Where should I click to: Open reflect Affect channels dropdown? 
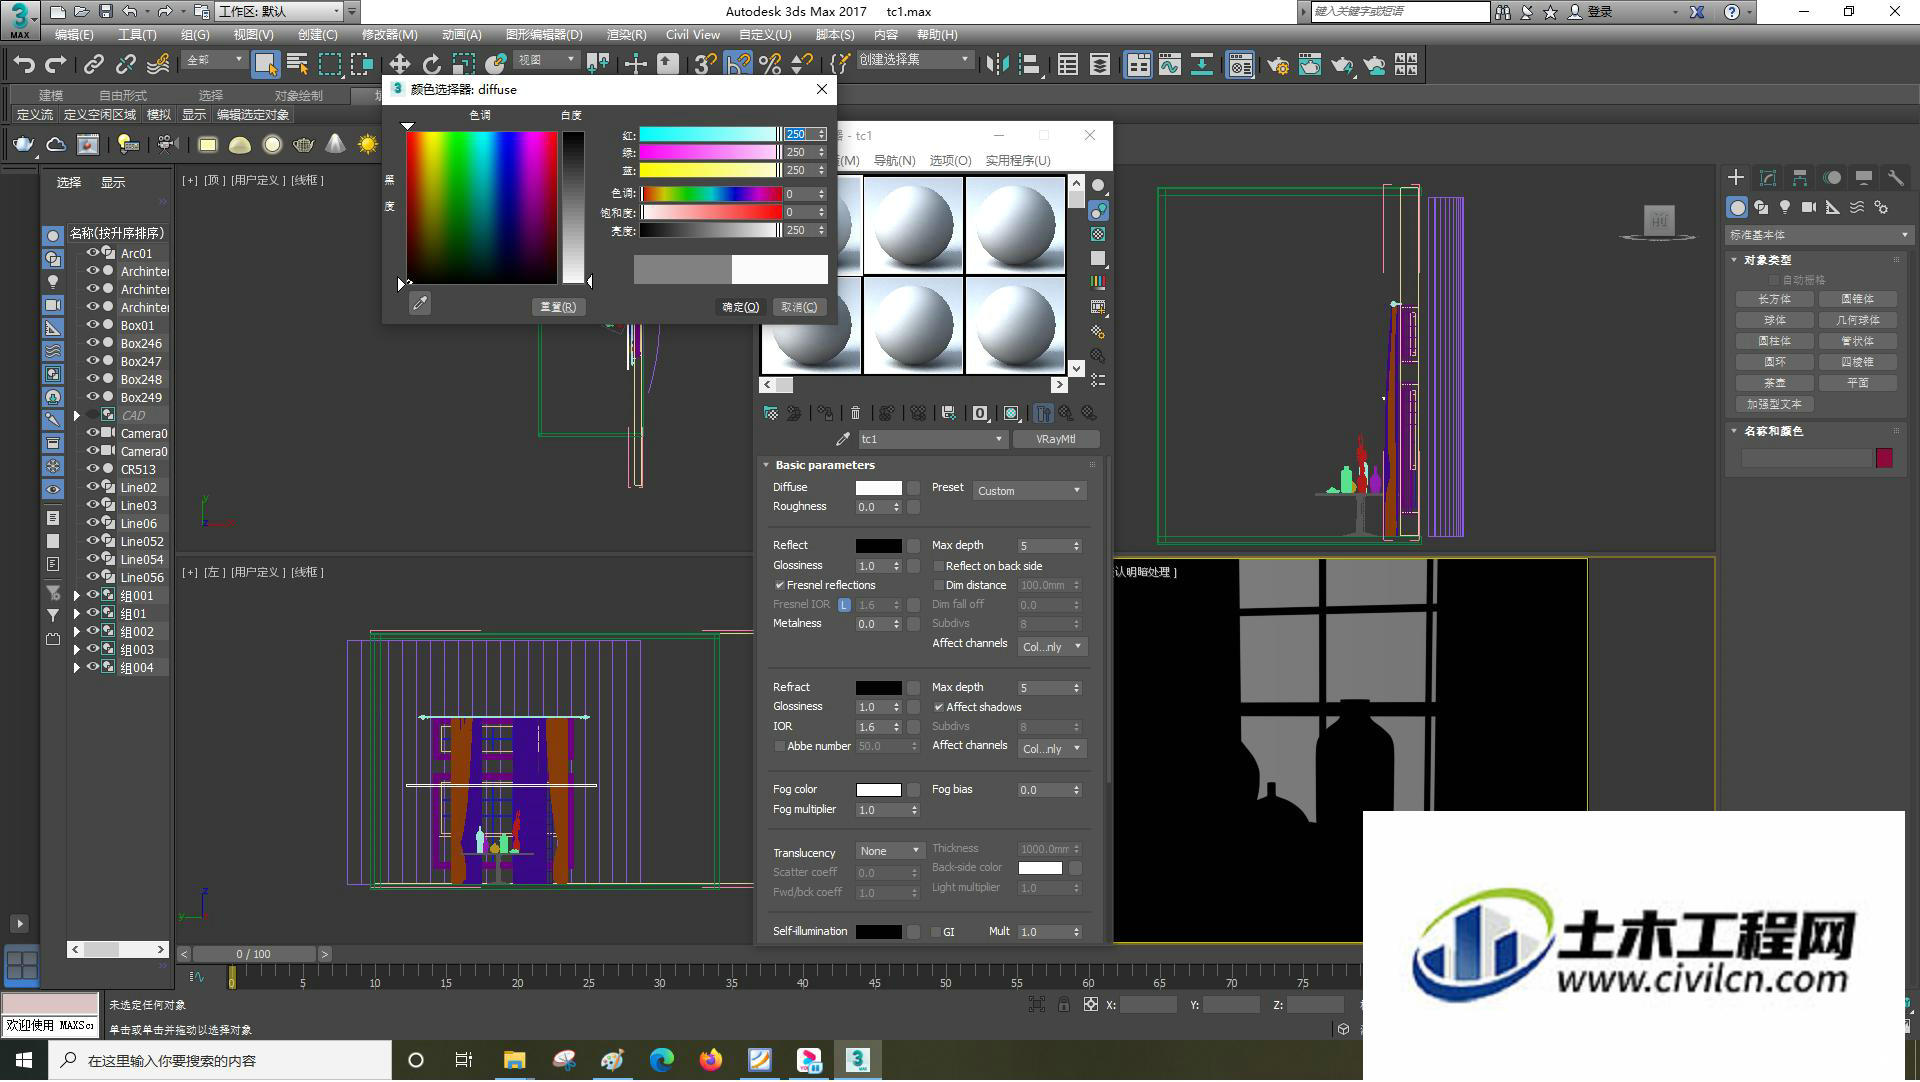point(1052,647)
